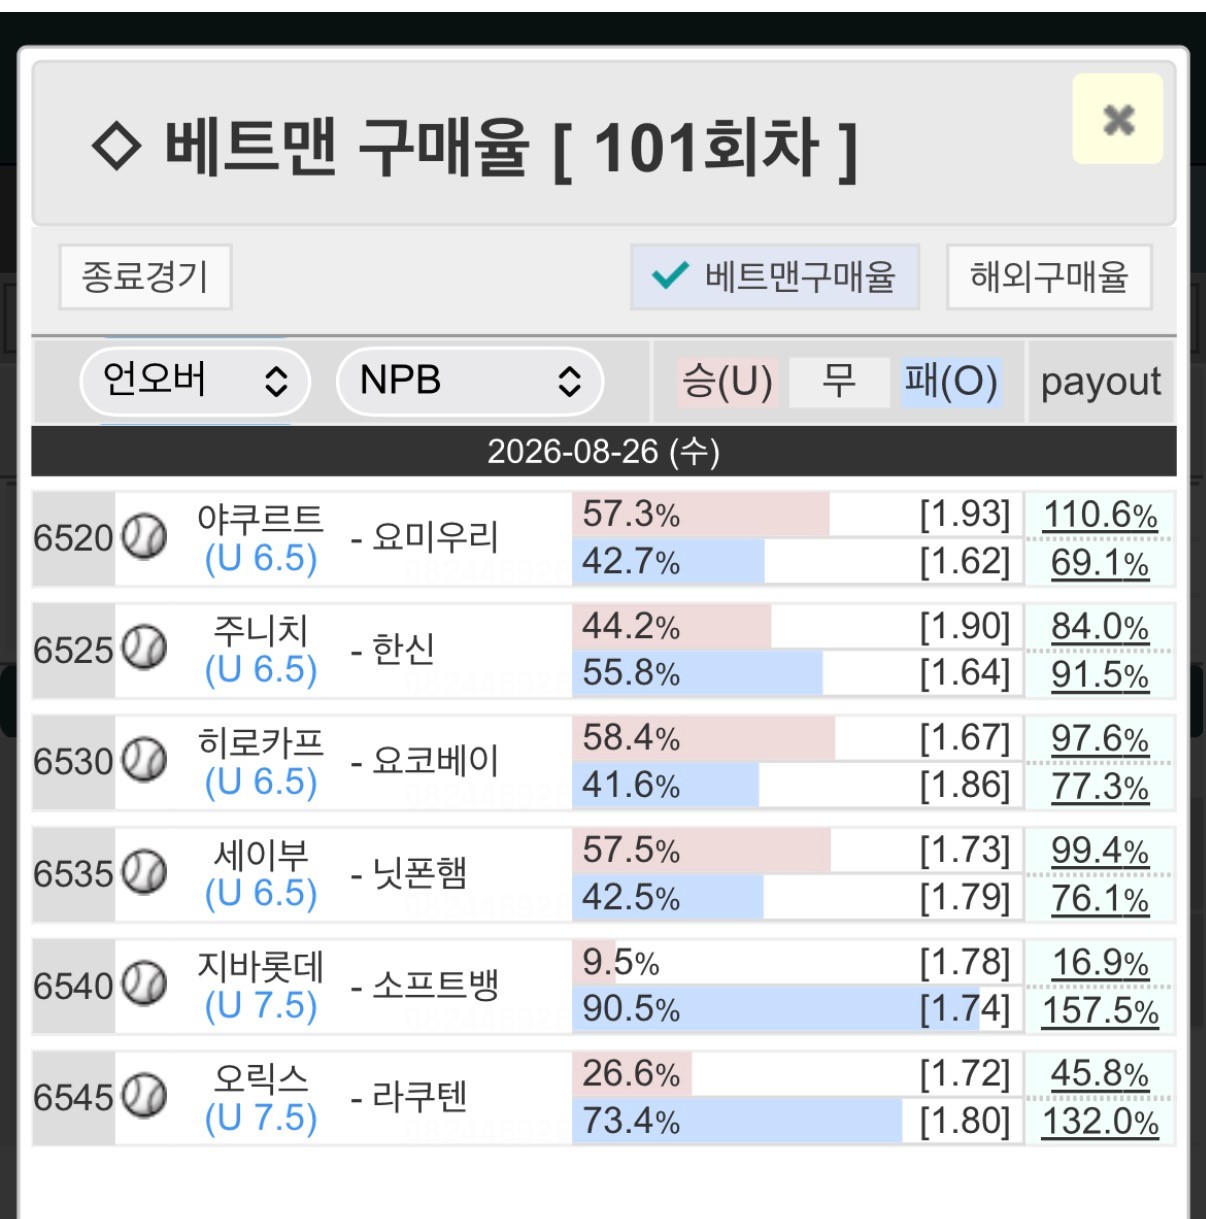Image resolution: width=1206 pixels, height=1219 pixels.
Task: Click baseball icon for match 6545
Action: pos(144,1097)
